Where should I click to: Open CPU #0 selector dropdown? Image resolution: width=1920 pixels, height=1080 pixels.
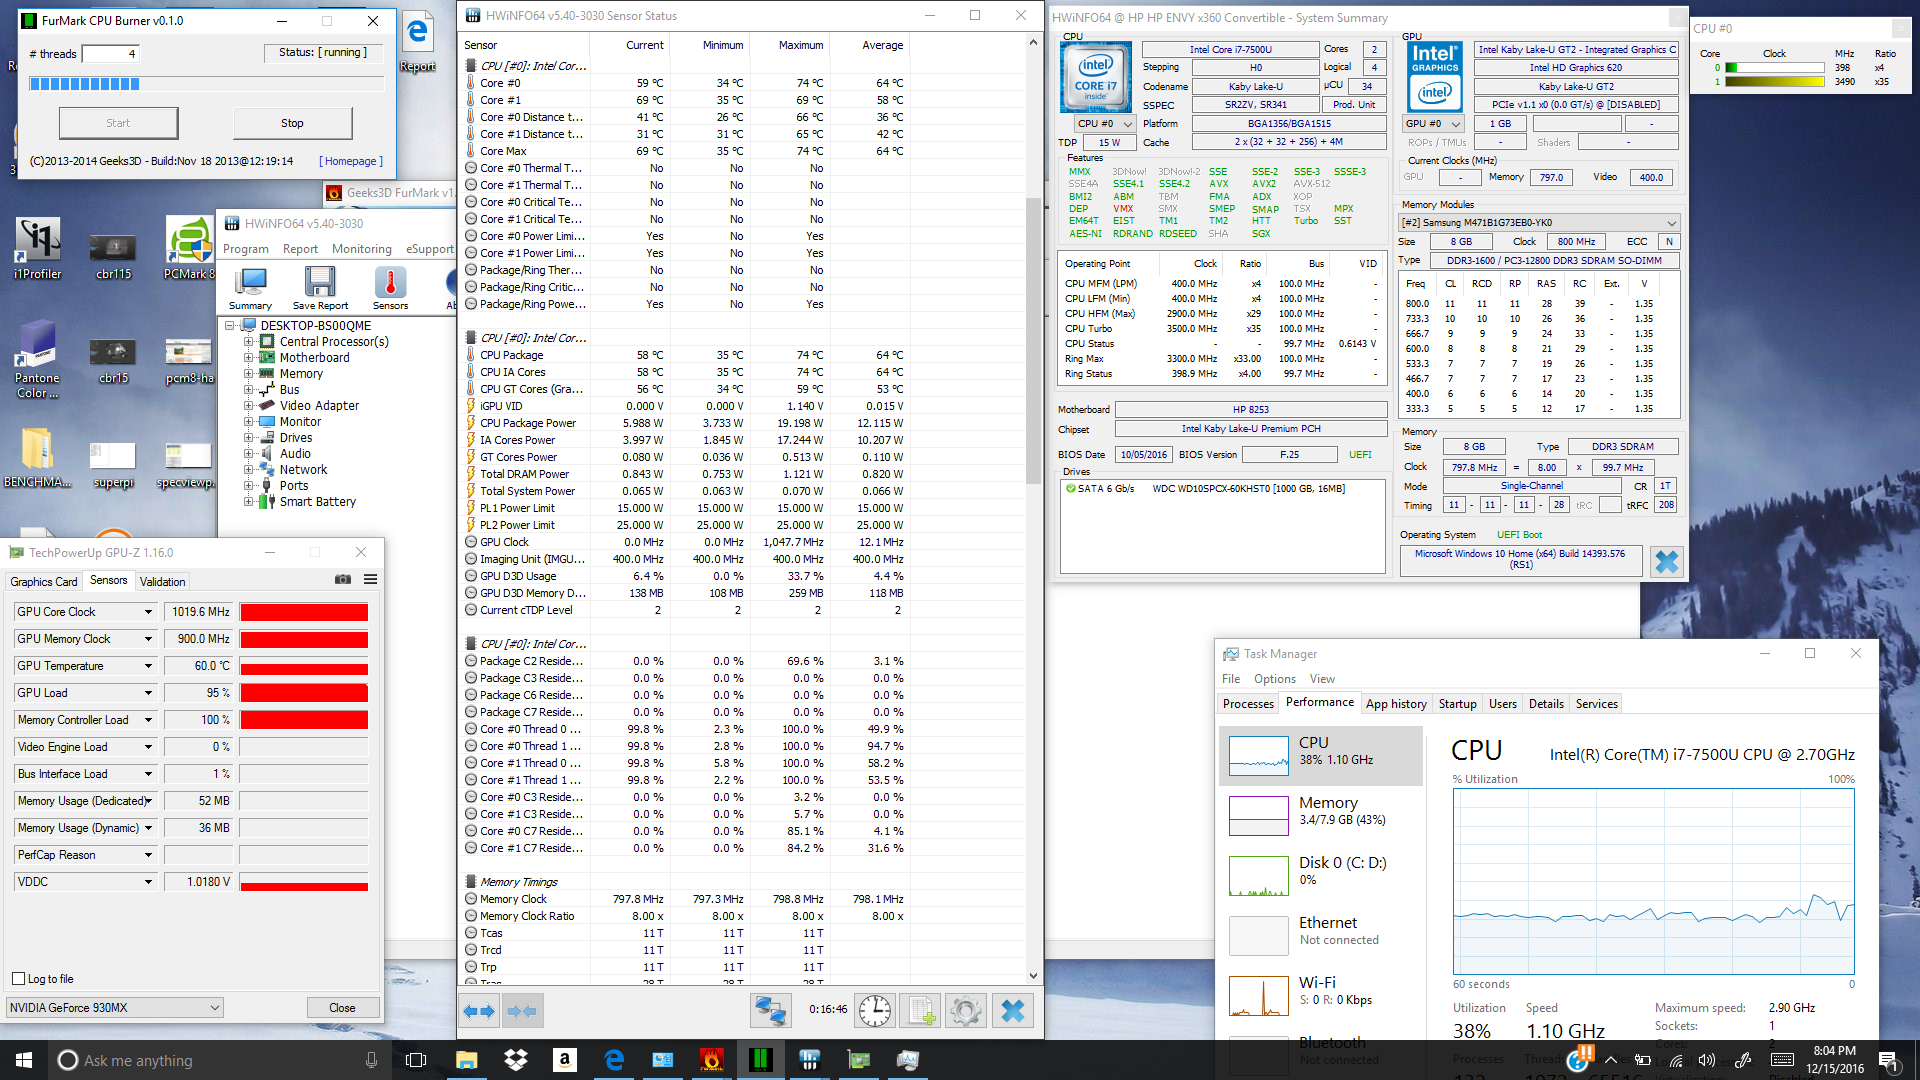[1105, 124]
